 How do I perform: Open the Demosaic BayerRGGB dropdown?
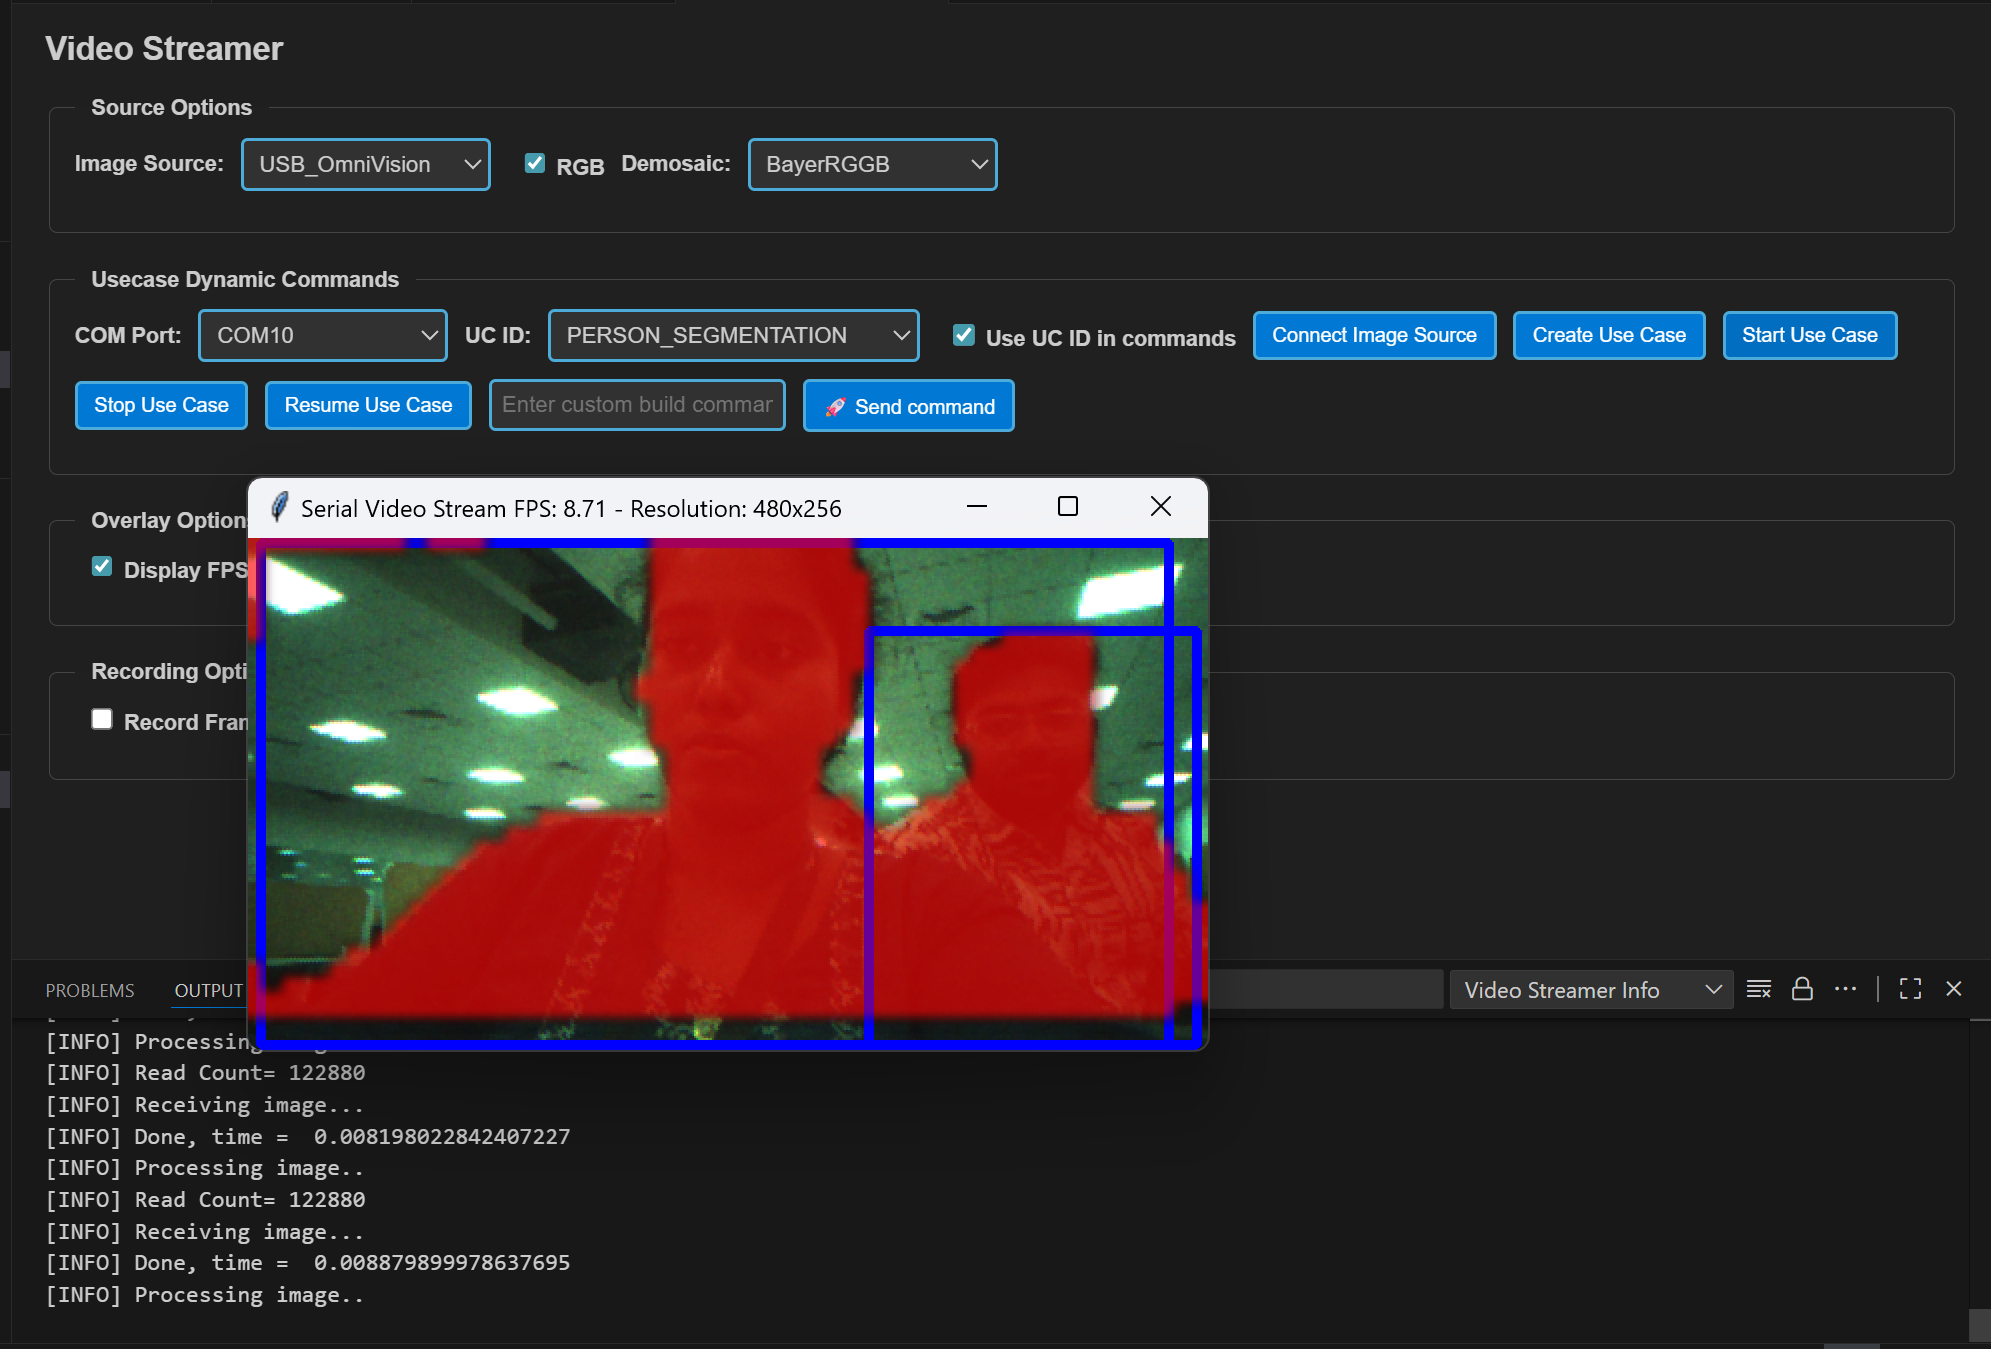pyautogui.click(x=871, y=164)
